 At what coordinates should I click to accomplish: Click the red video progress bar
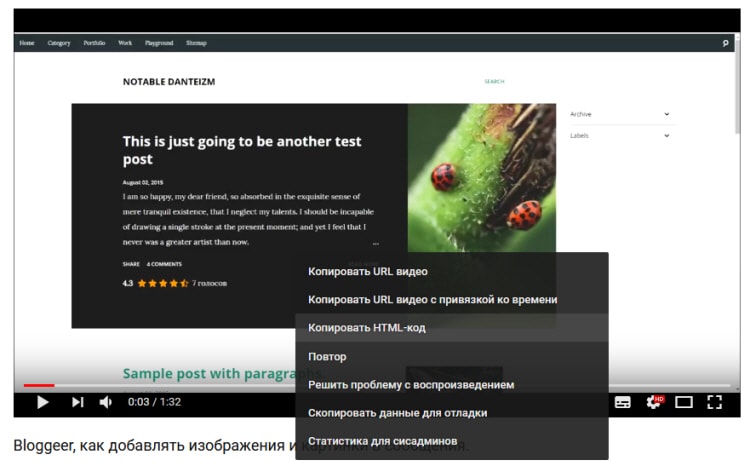pos(39,385)
